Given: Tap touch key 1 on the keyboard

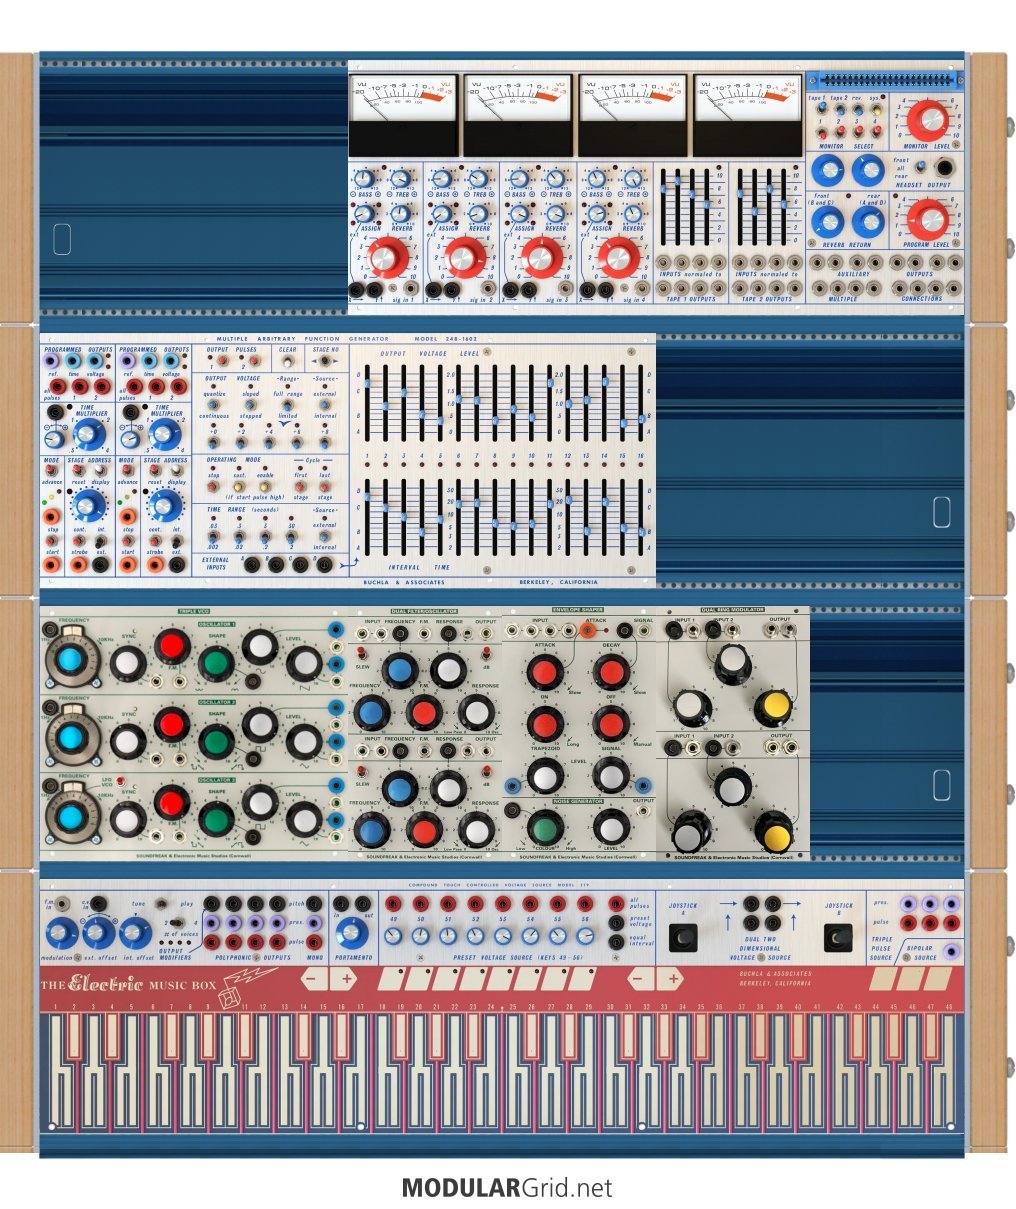Looking at the screenshot, I should tap(58, 1070).
